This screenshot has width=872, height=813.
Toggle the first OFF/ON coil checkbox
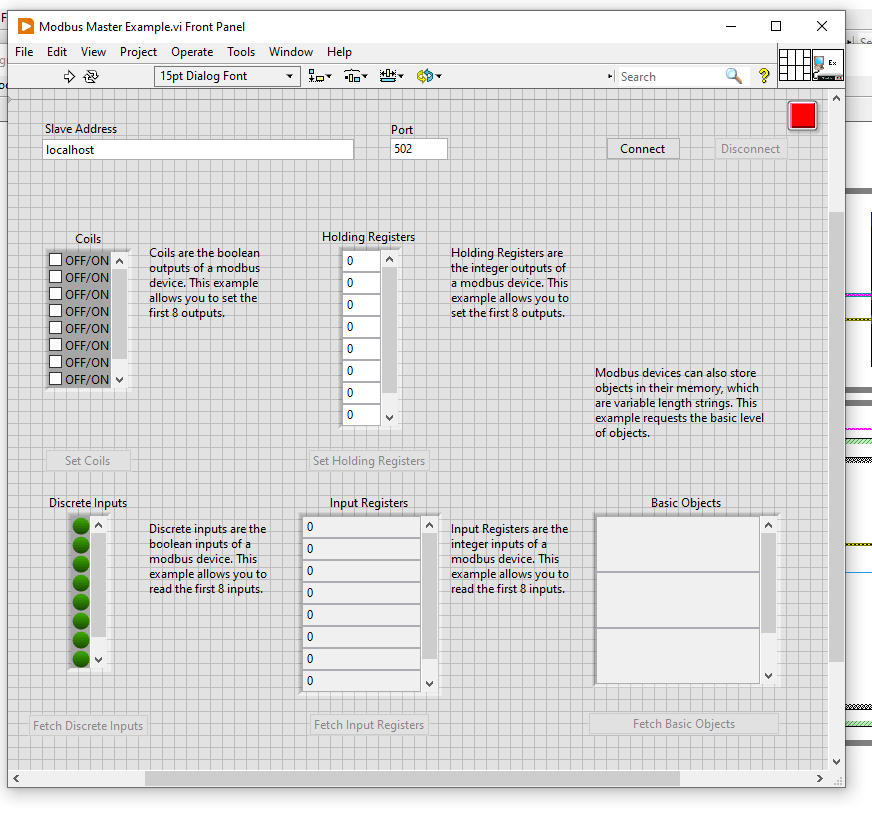pos(55,260)
